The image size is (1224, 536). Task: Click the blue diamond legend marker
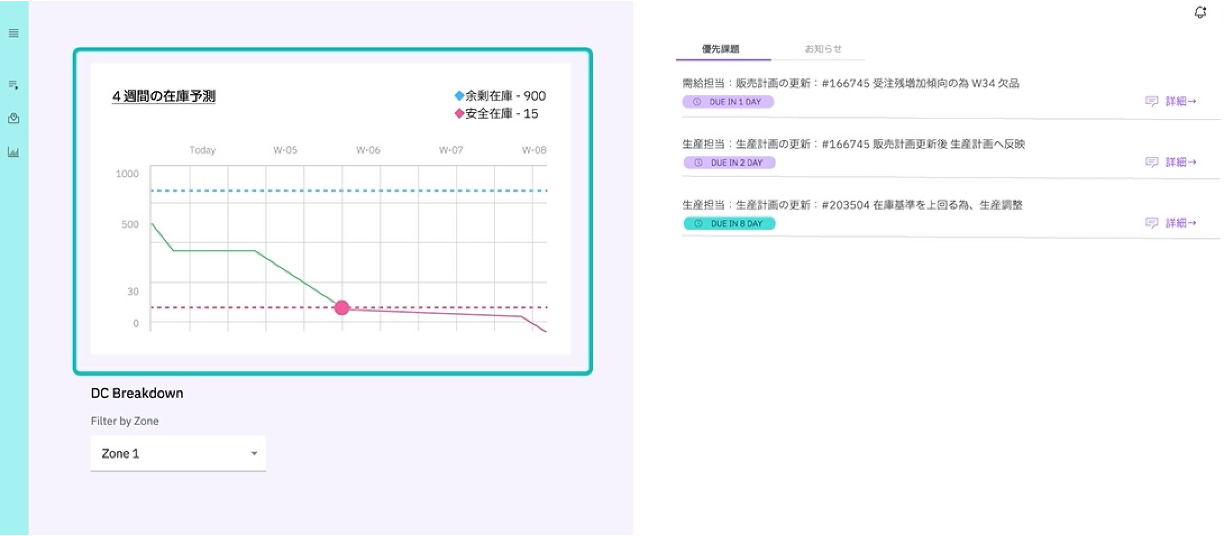tap(460, 96)
